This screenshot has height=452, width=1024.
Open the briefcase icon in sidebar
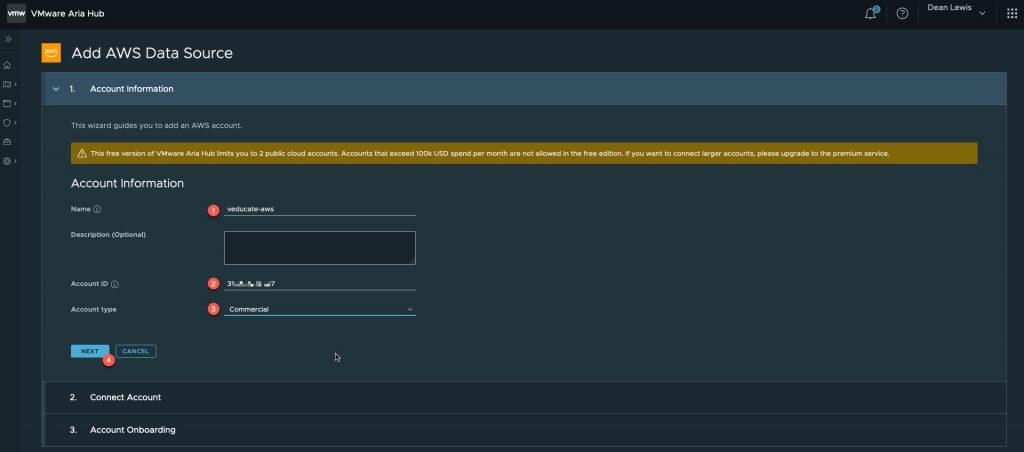(x=7, y=142)
